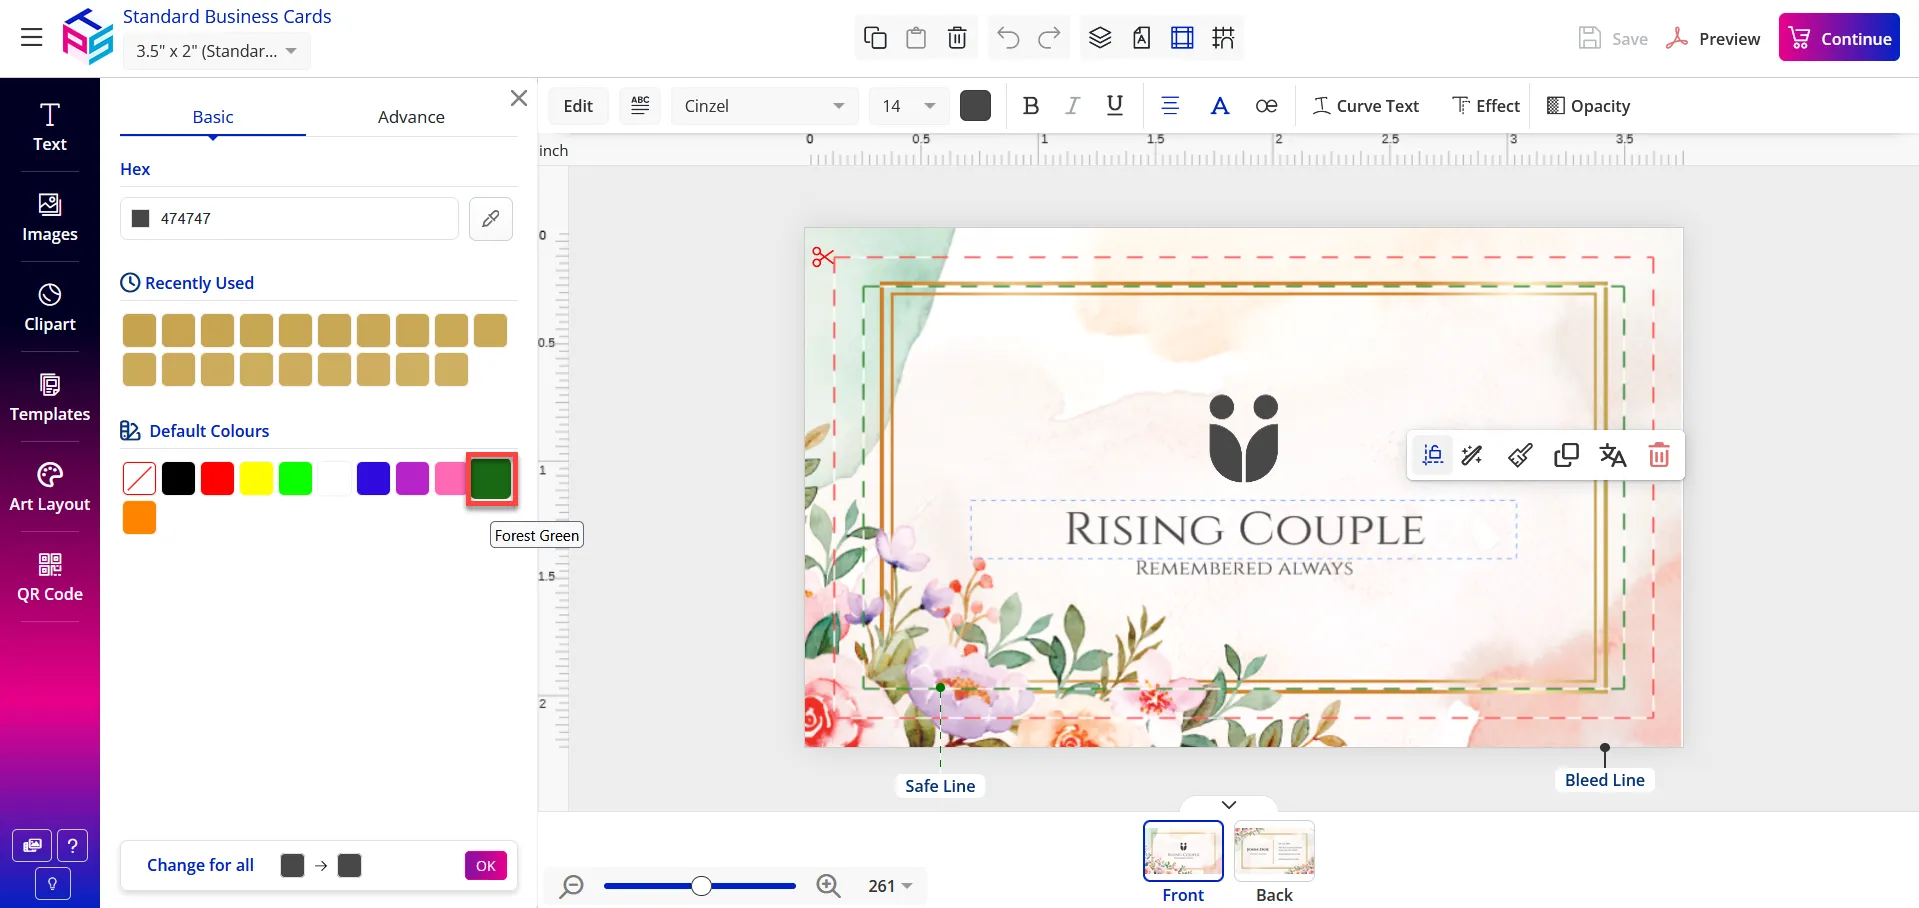The width and height of the screenshot is (1919, 908).
Task: Switch to the Advance tab
Action: point(411,117)
